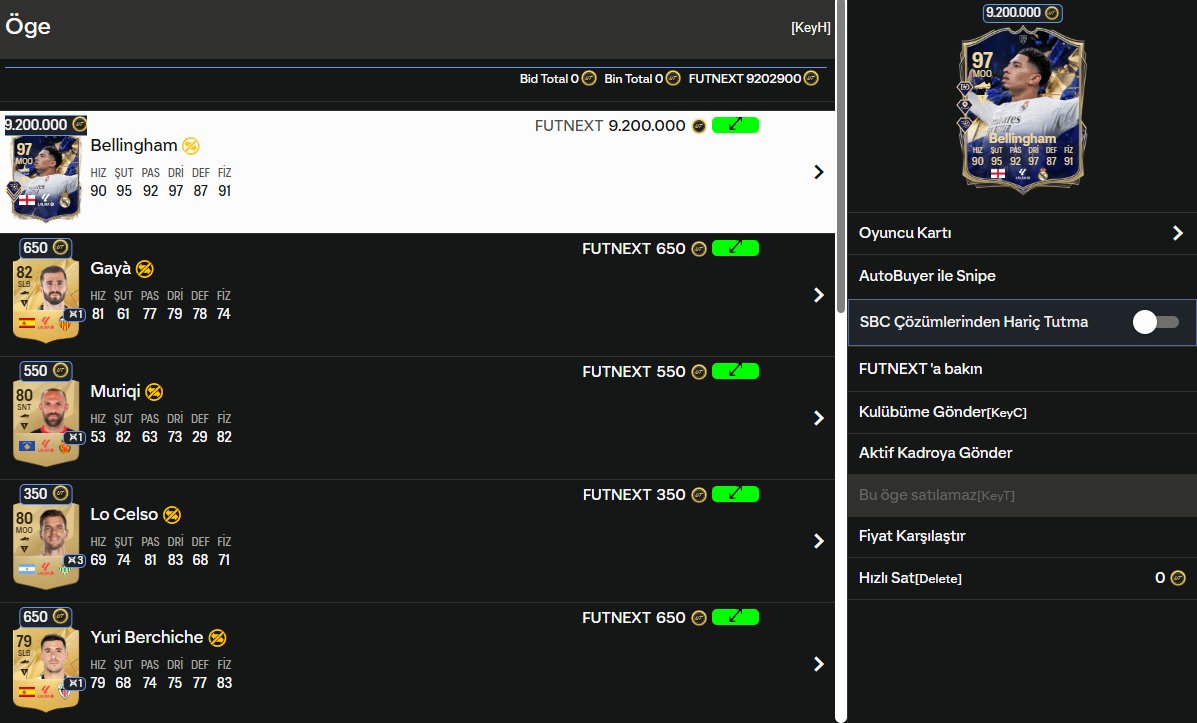Click Muriqi player name

point(115,392)
